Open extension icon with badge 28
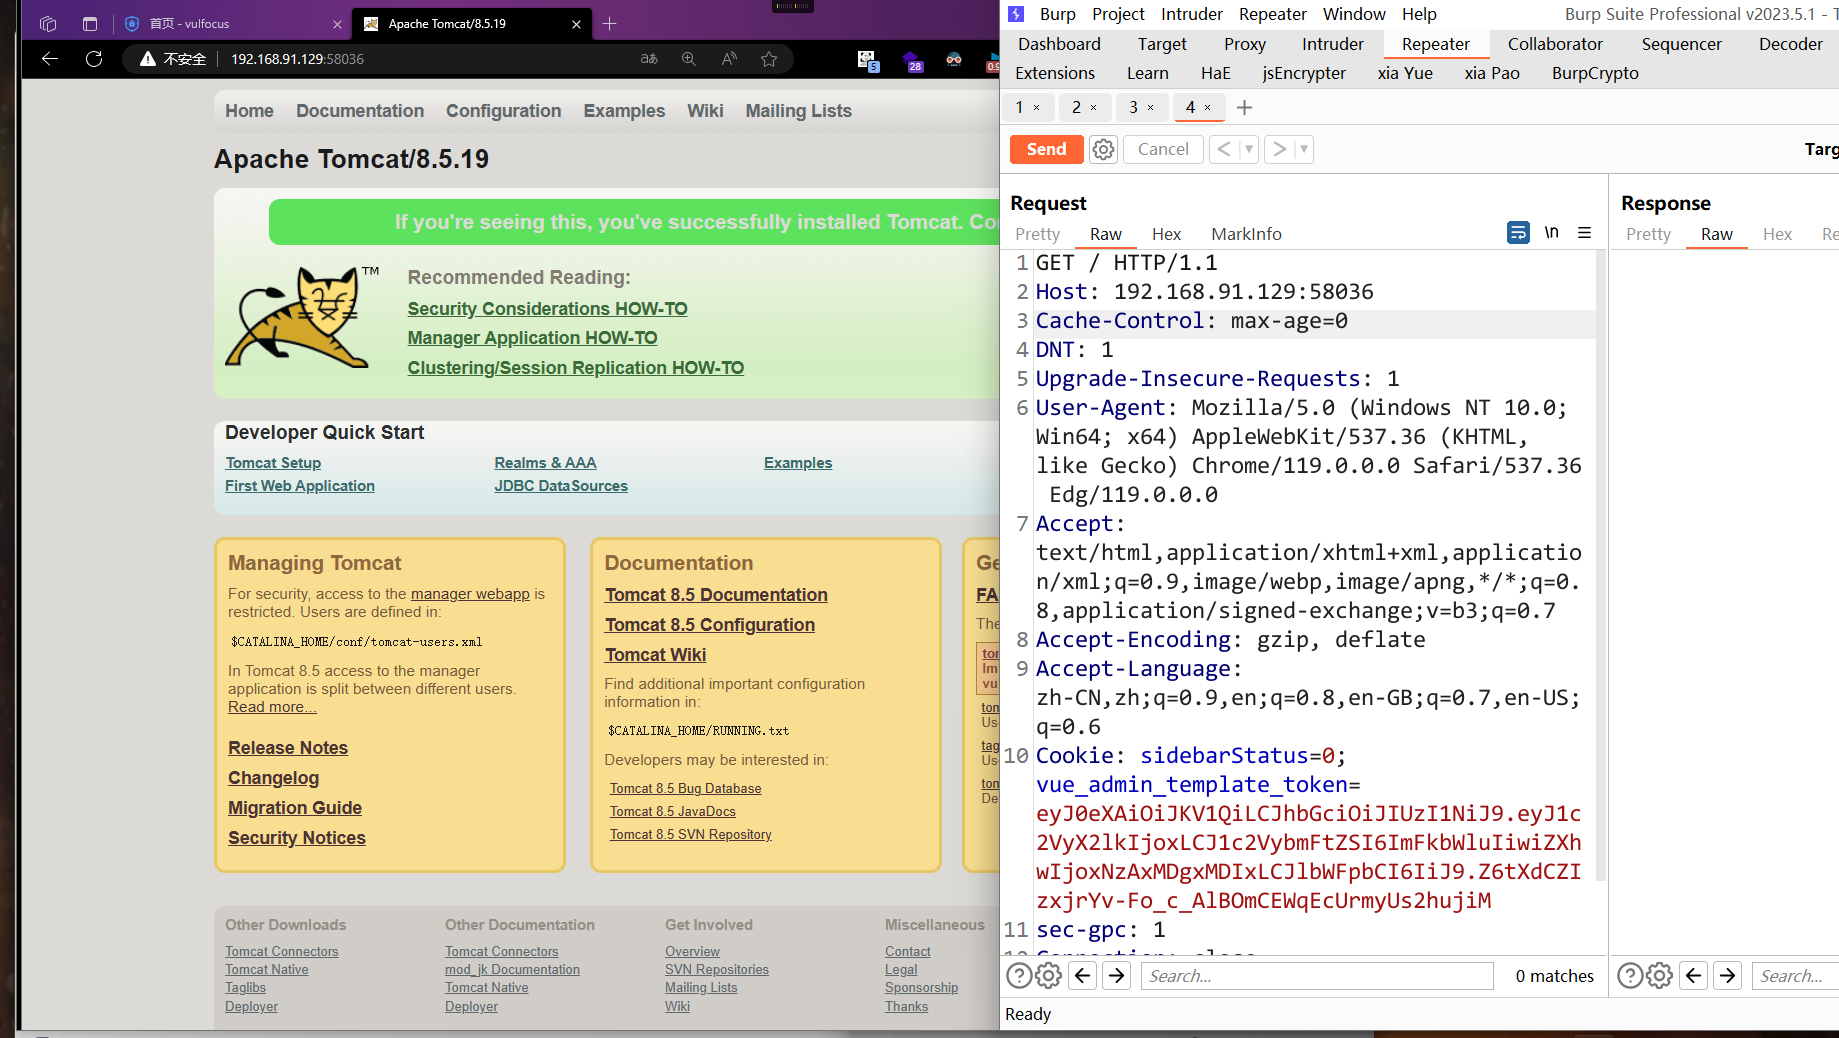This screenshot has width=1839, height=1038. (x=912, y=61)
